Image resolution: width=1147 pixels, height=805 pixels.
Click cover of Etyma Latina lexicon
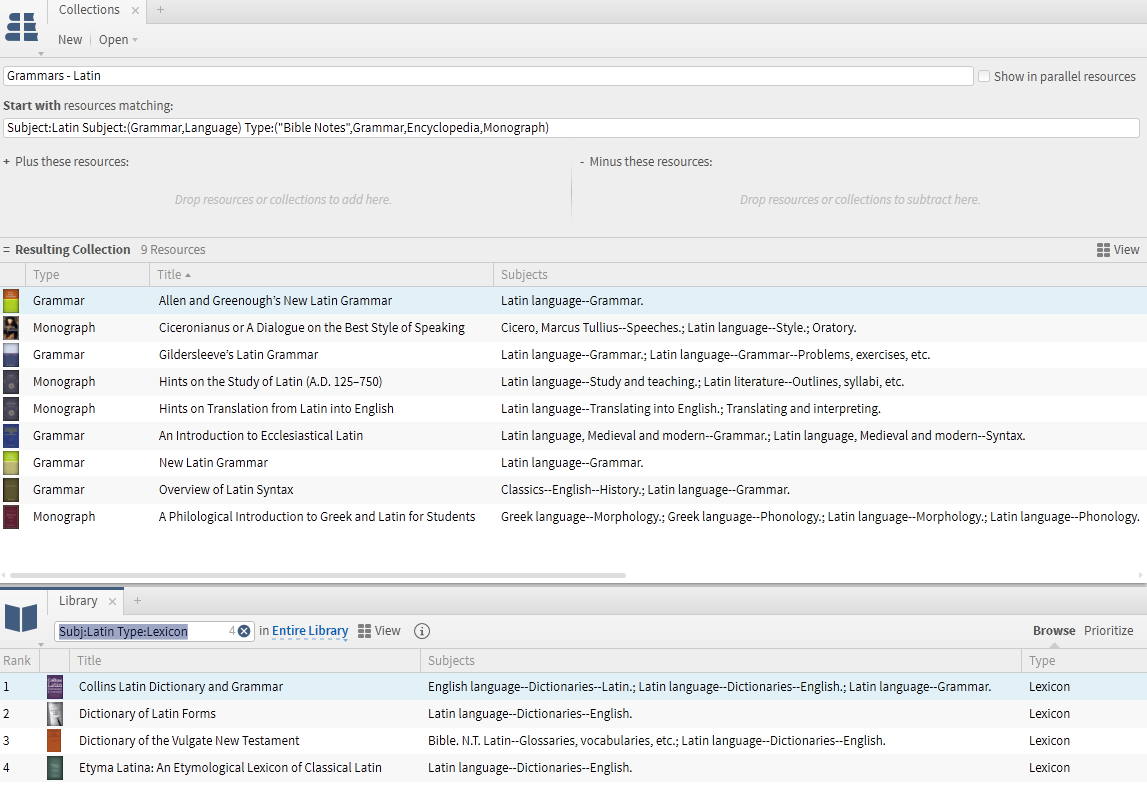[x=55, y=768]
